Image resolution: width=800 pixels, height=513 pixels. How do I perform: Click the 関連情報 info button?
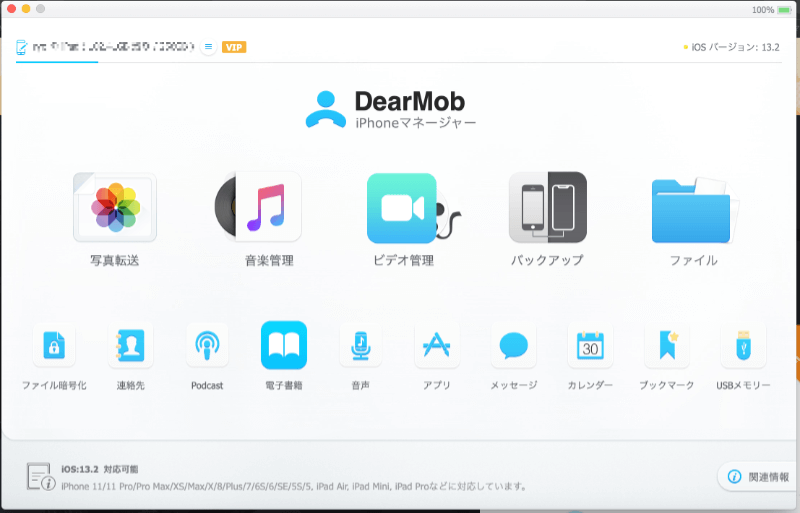(x=758, y=477)
